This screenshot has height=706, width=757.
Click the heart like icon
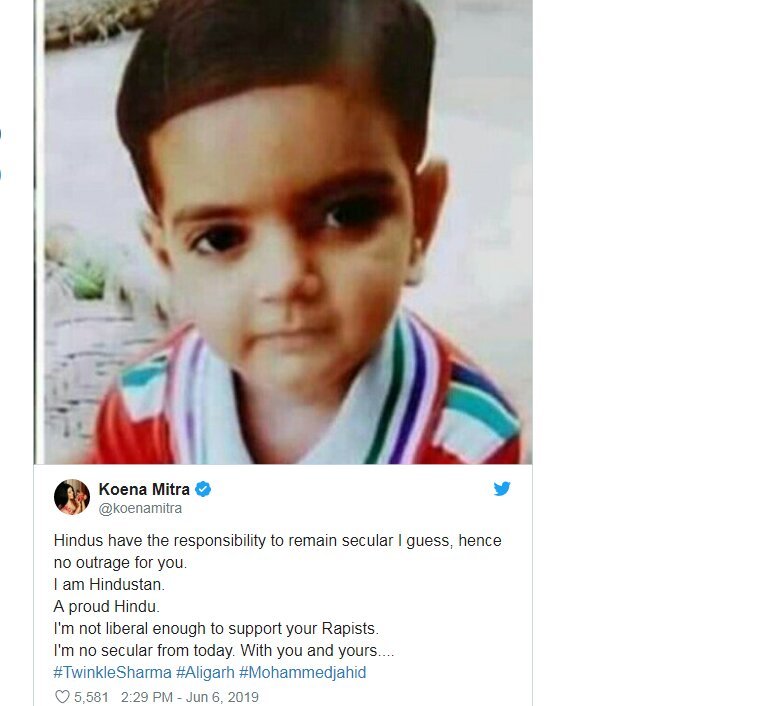(x=62, y=697)
